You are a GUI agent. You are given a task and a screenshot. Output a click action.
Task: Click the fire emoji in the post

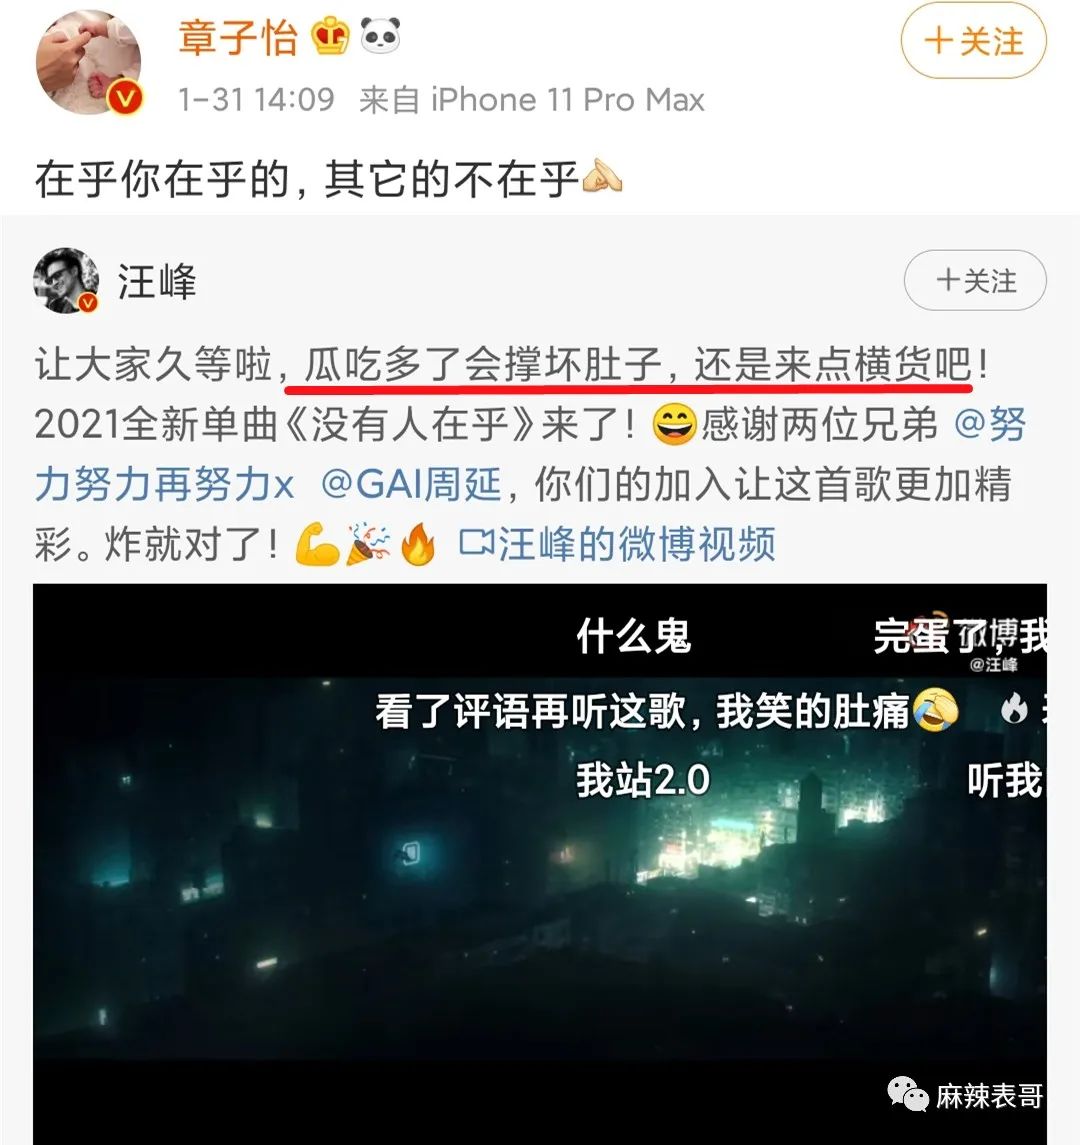tap(418, 545)
